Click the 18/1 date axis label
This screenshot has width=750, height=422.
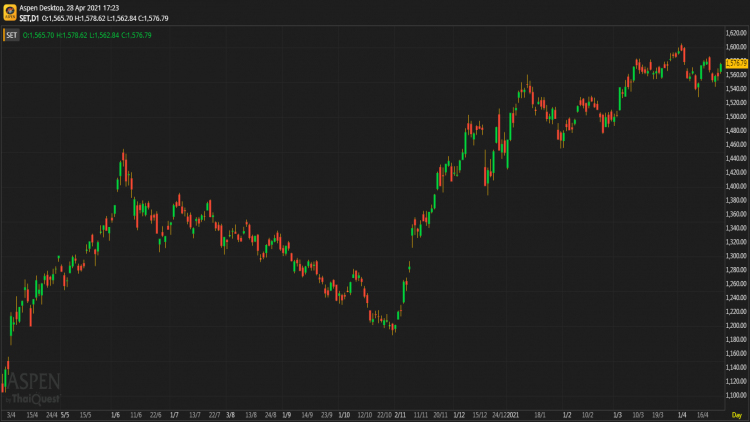tap(540, 415)
